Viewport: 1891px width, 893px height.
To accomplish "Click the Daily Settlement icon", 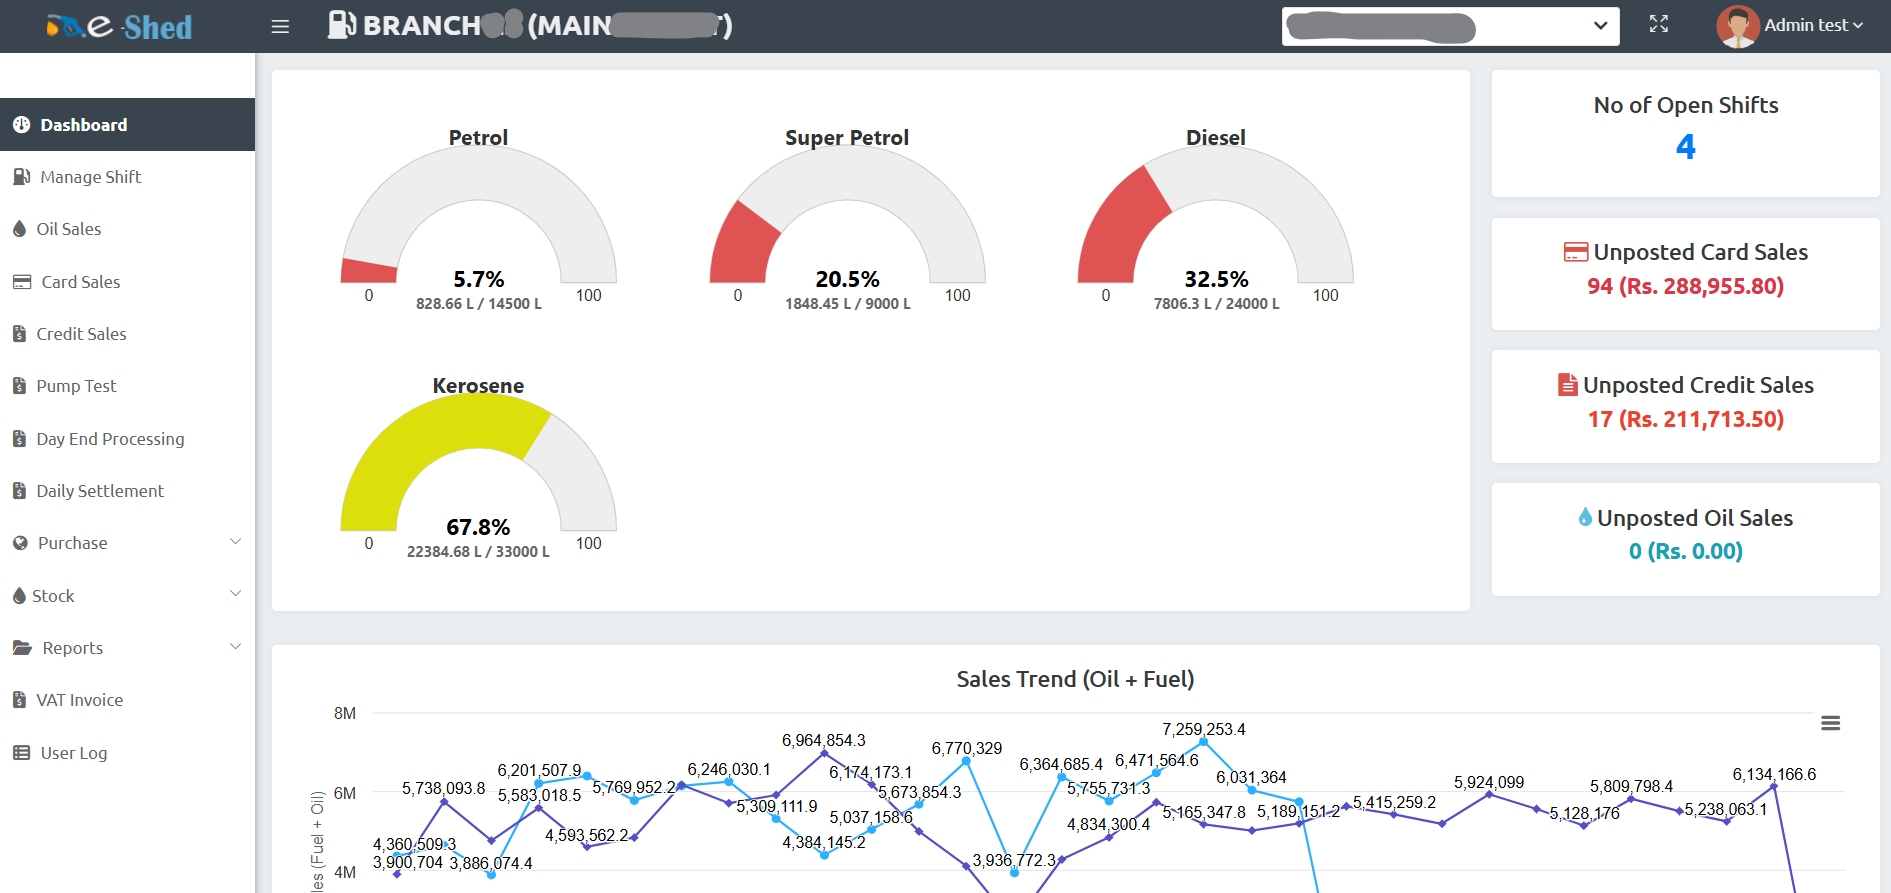I will pos(19,491).
